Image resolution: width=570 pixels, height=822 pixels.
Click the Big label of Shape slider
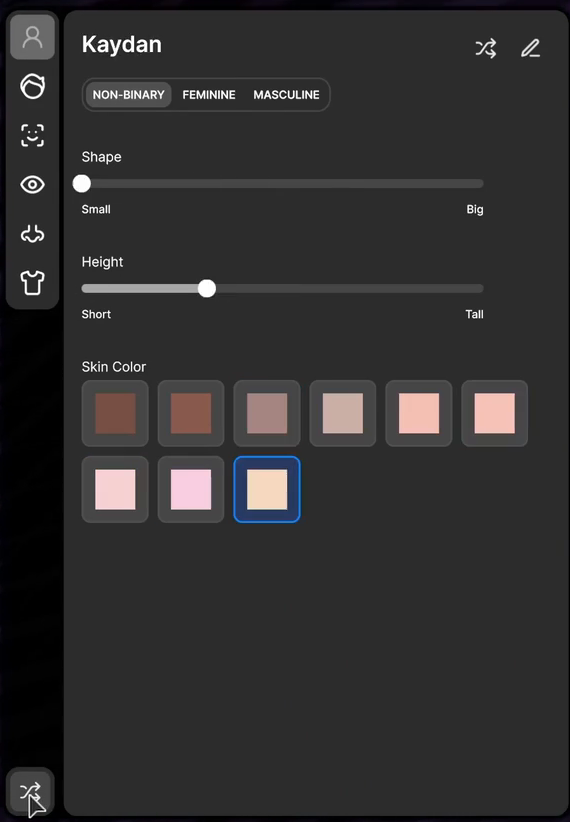coord(475,210)
